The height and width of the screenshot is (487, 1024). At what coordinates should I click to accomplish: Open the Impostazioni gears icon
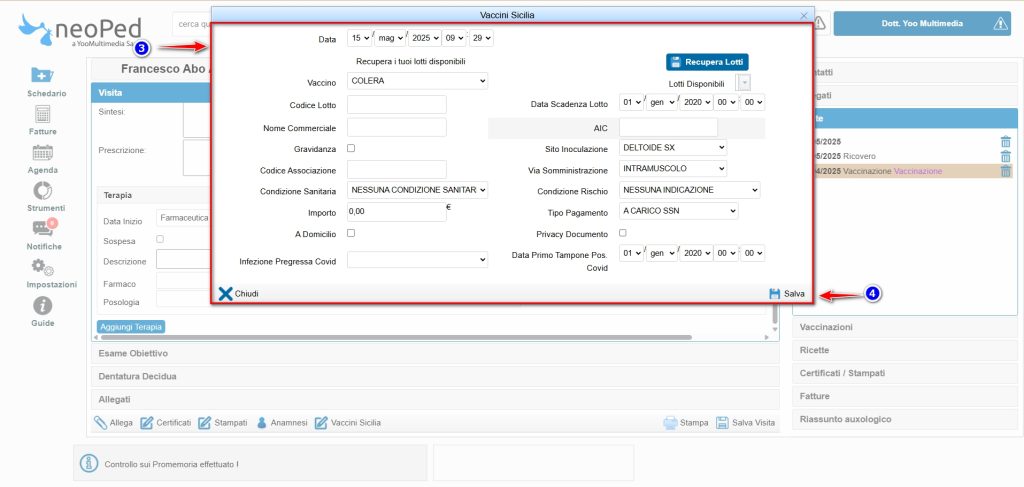42,267
